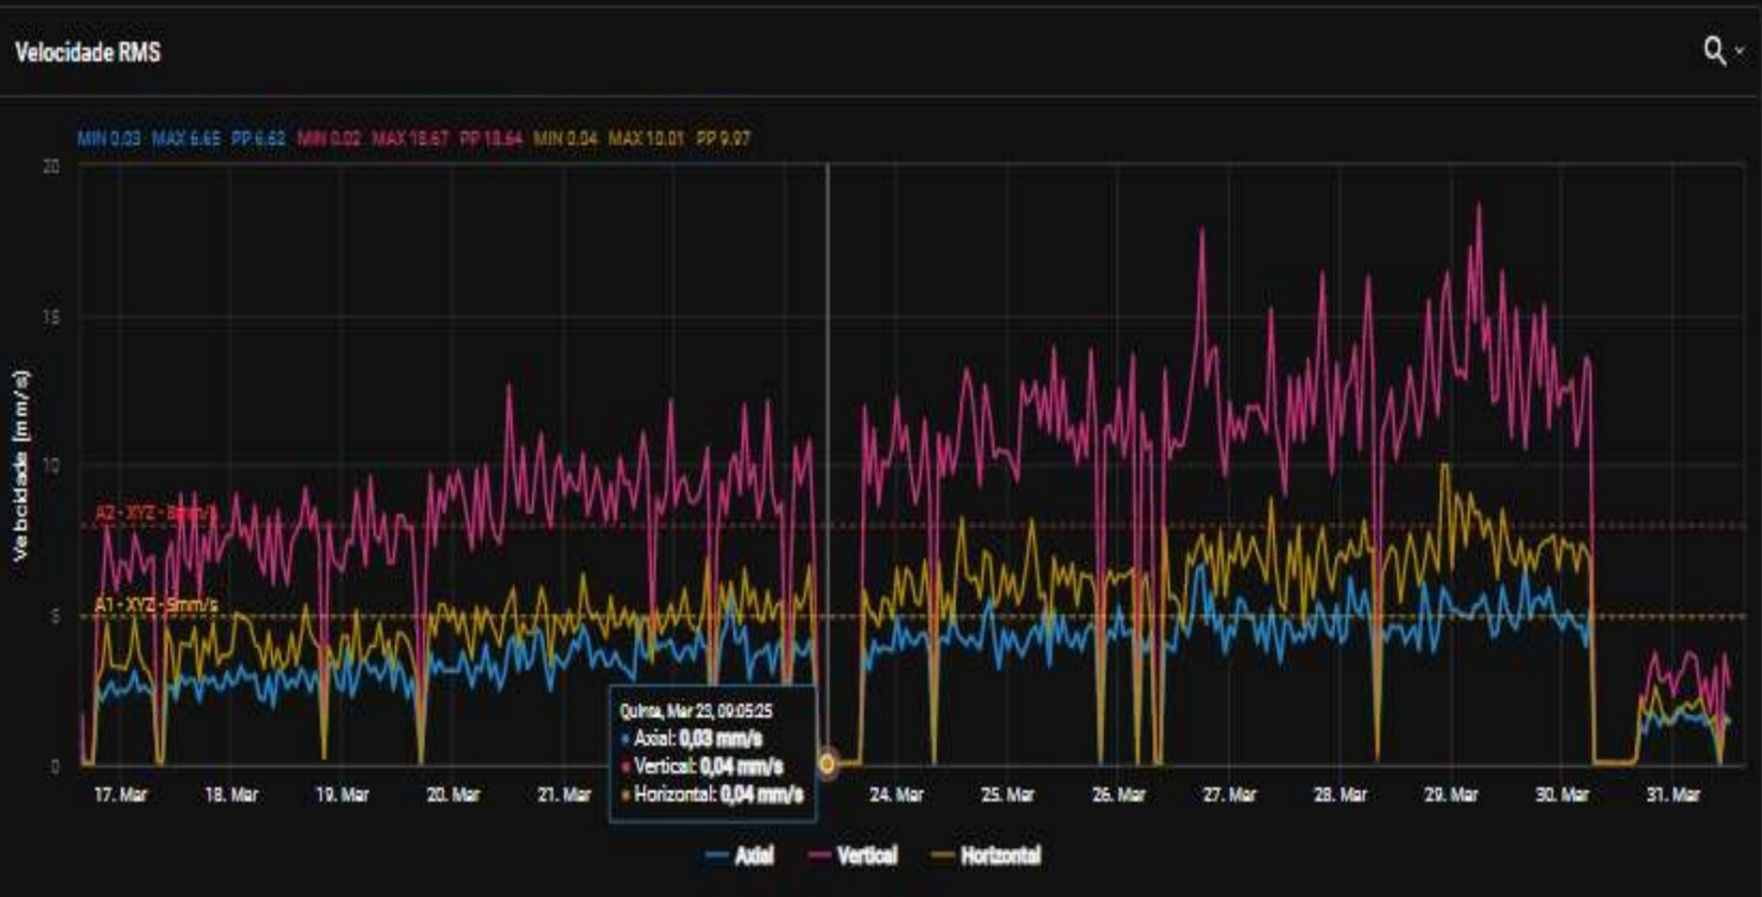Click the y-axis value '15'
The image size is (1762, 897).
point(51,318)
